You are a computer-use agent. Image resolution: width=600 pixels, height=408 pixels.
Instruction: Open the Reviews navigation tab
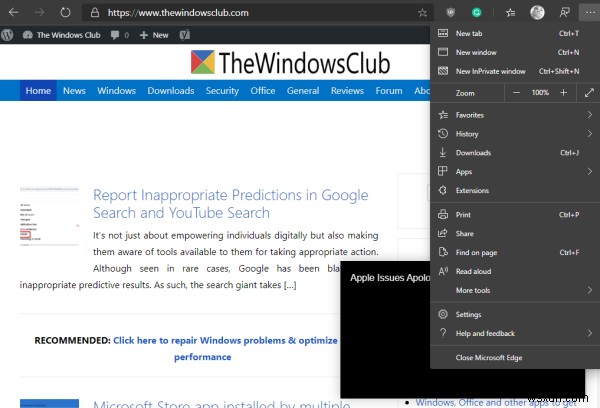coord(347,91)
